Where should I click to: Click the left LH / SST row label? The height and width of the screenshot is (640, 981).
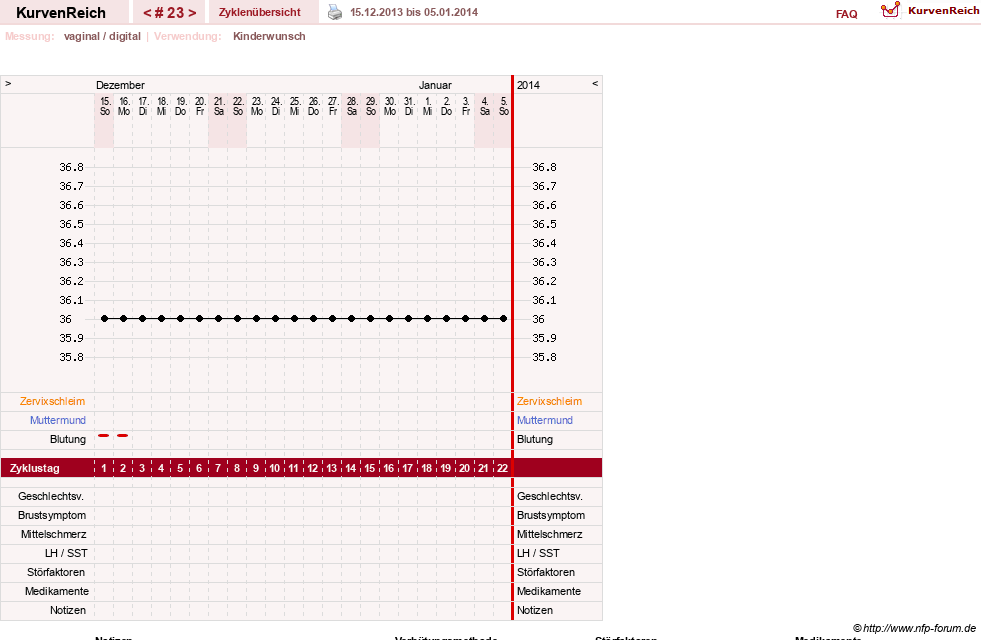tap(66, 553)
